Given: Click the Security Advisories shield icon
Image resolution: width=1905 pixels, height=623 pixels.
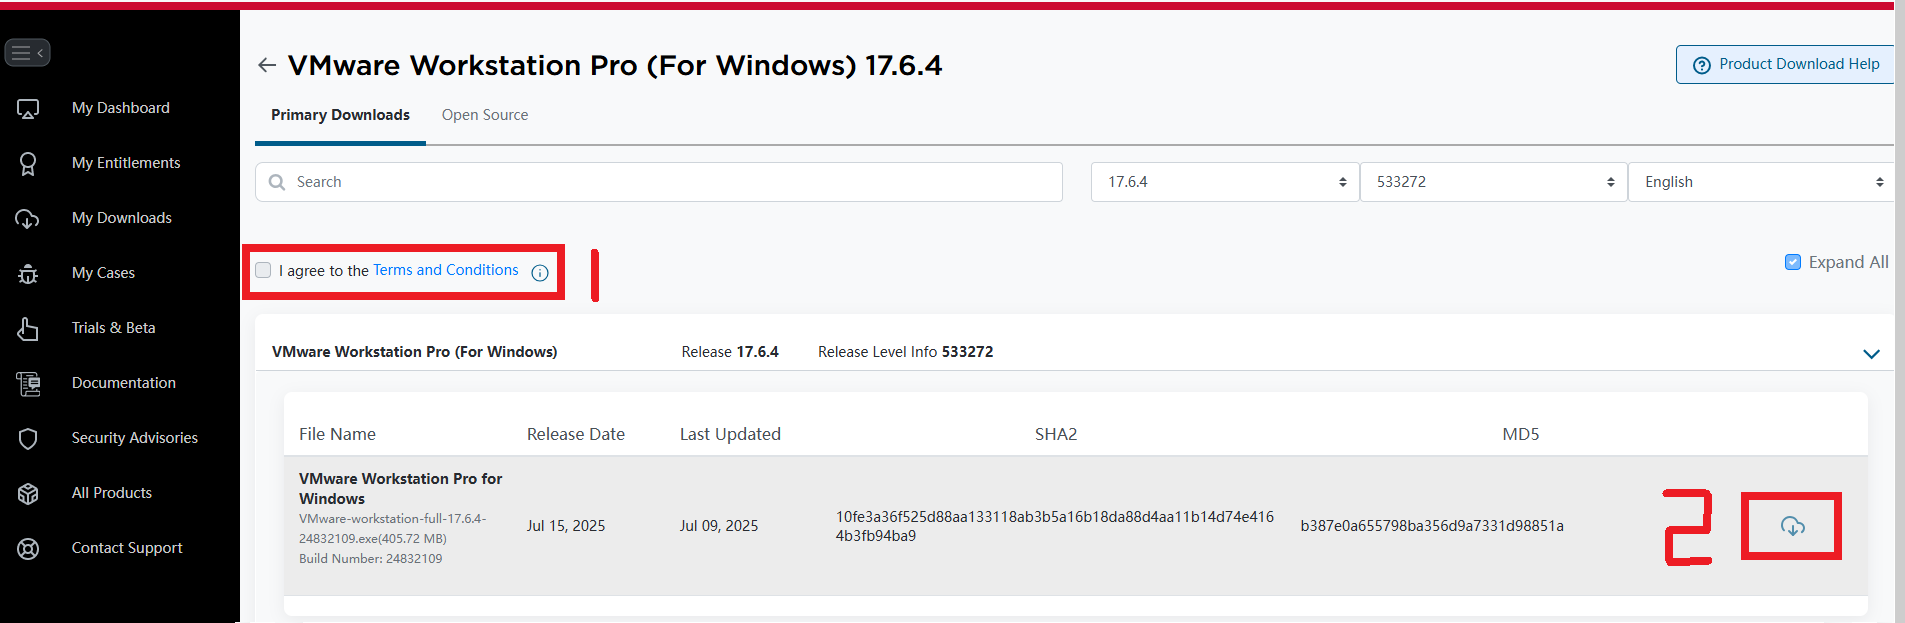Looking at the screenshot, I should coord(28,439).
